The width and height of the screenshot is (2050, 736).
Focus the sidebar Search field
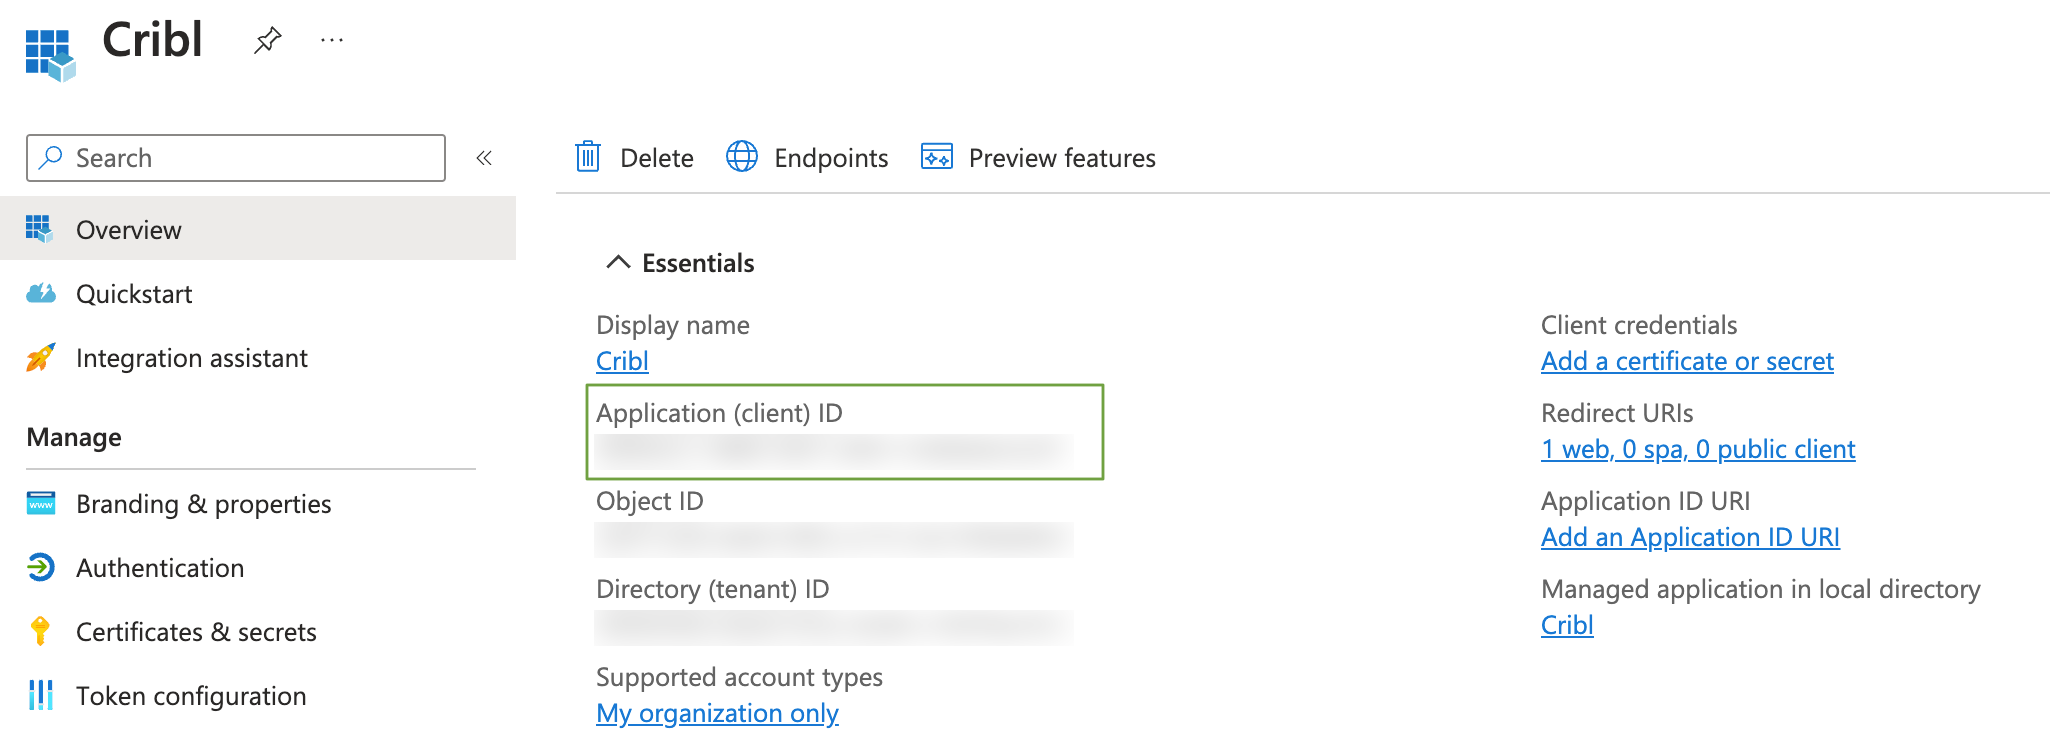click(236, 158)
